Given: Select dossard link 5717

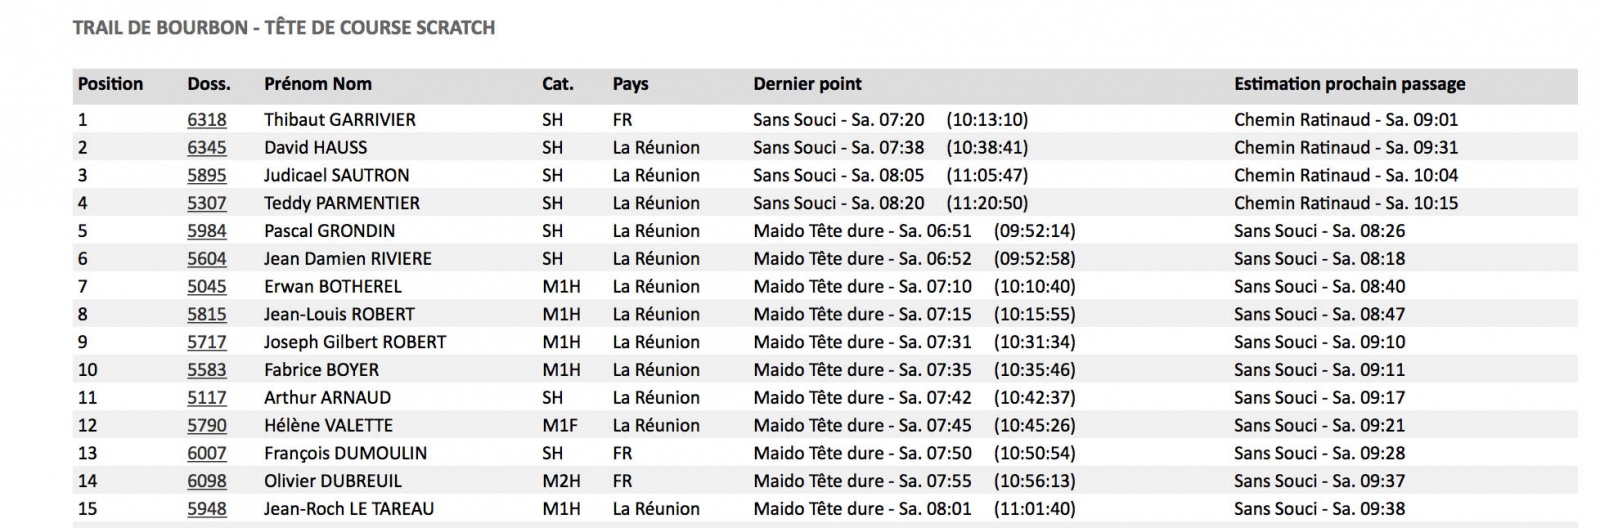Looking at the screenshot, I should point(207,342).
